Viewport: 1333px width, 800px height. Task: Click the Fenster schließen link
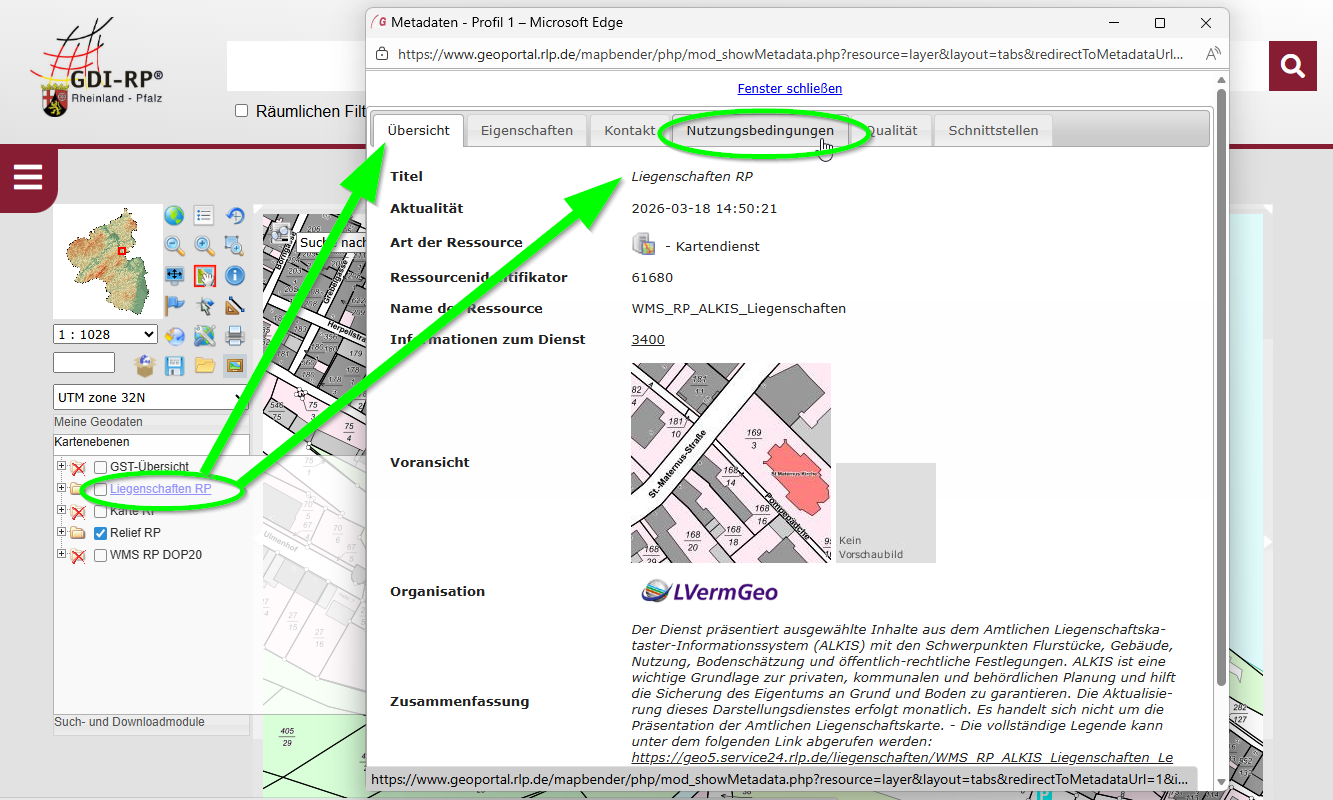789,89
